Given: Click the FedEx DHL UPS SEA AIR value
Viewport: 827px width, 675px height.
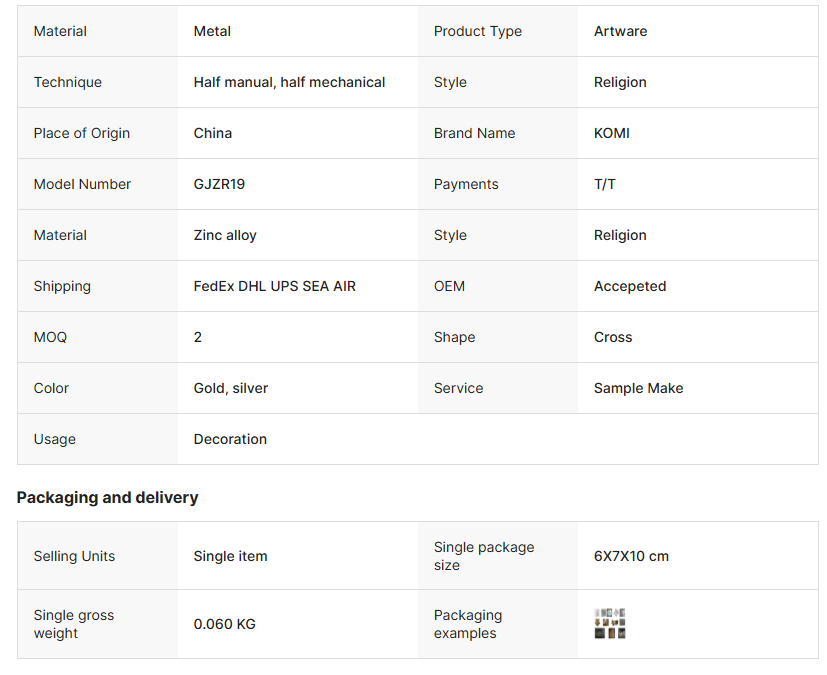Looking at the screenshot, I should (275, 286).
